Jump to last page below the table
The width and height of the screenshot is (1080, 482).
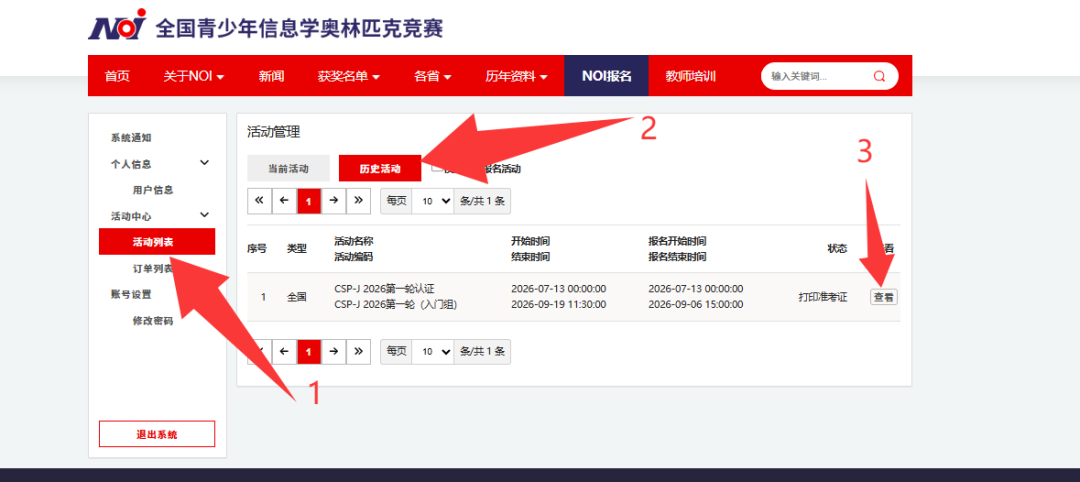[x=358, y=351]
